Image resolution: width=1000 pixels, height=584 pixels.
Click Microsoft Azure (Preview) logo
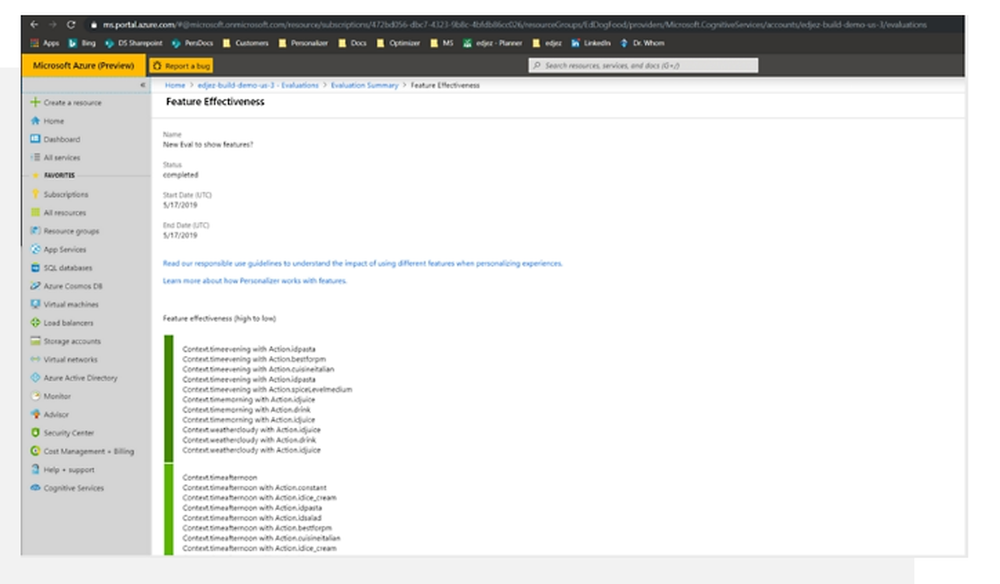click(x=84, y=66)
